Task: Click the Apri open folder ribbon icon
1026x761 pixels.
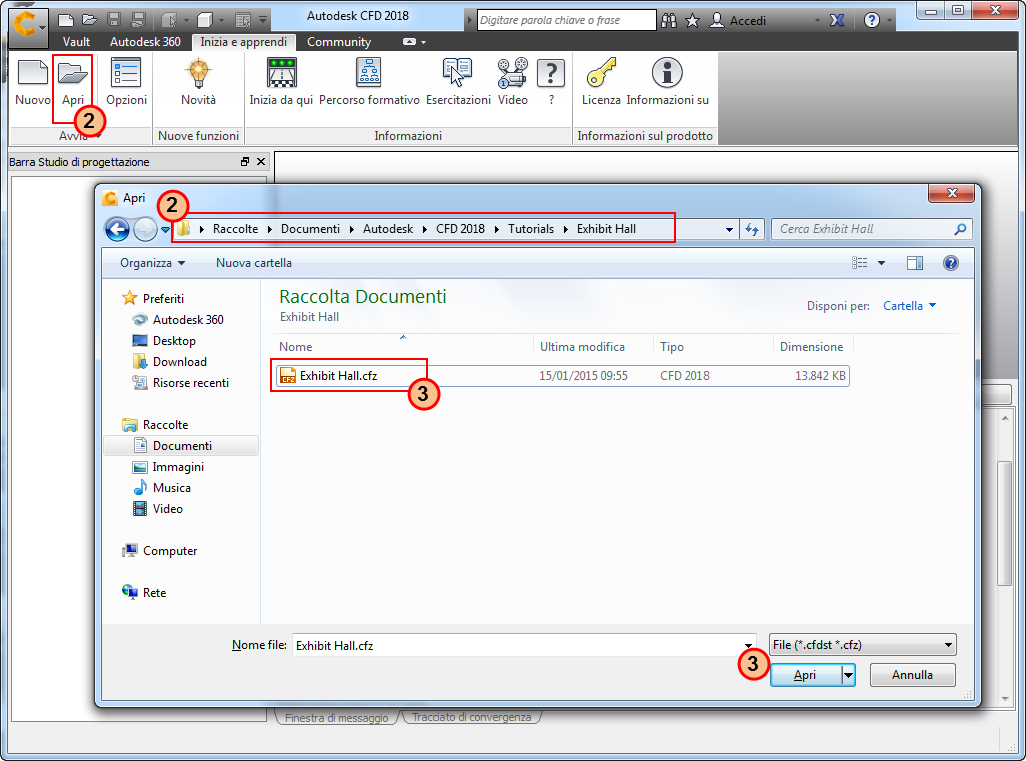Action: coord(73,73)
